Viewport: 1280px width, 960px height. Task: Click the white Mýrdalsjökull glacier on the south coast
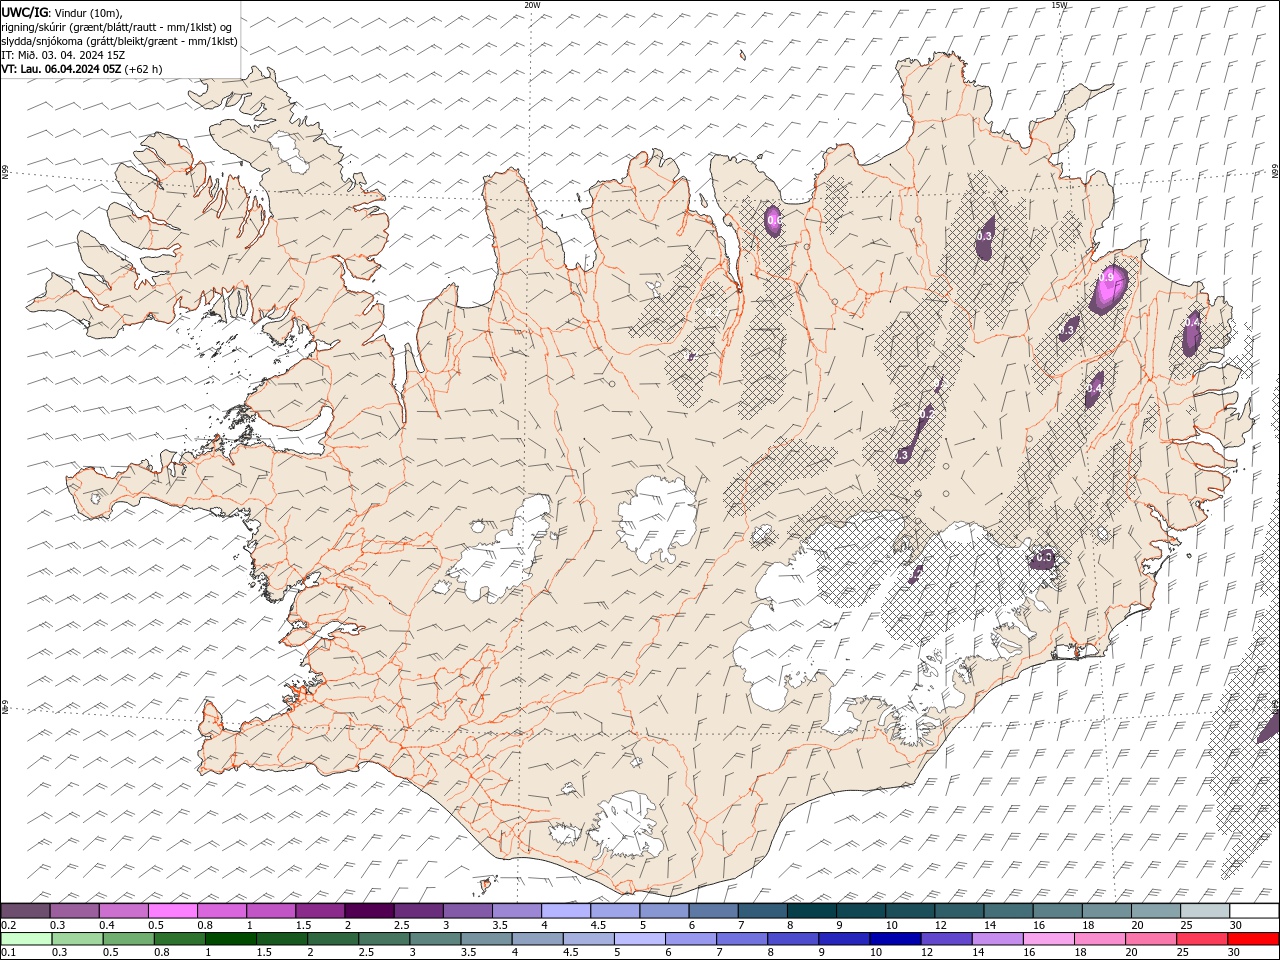[625, 825]
